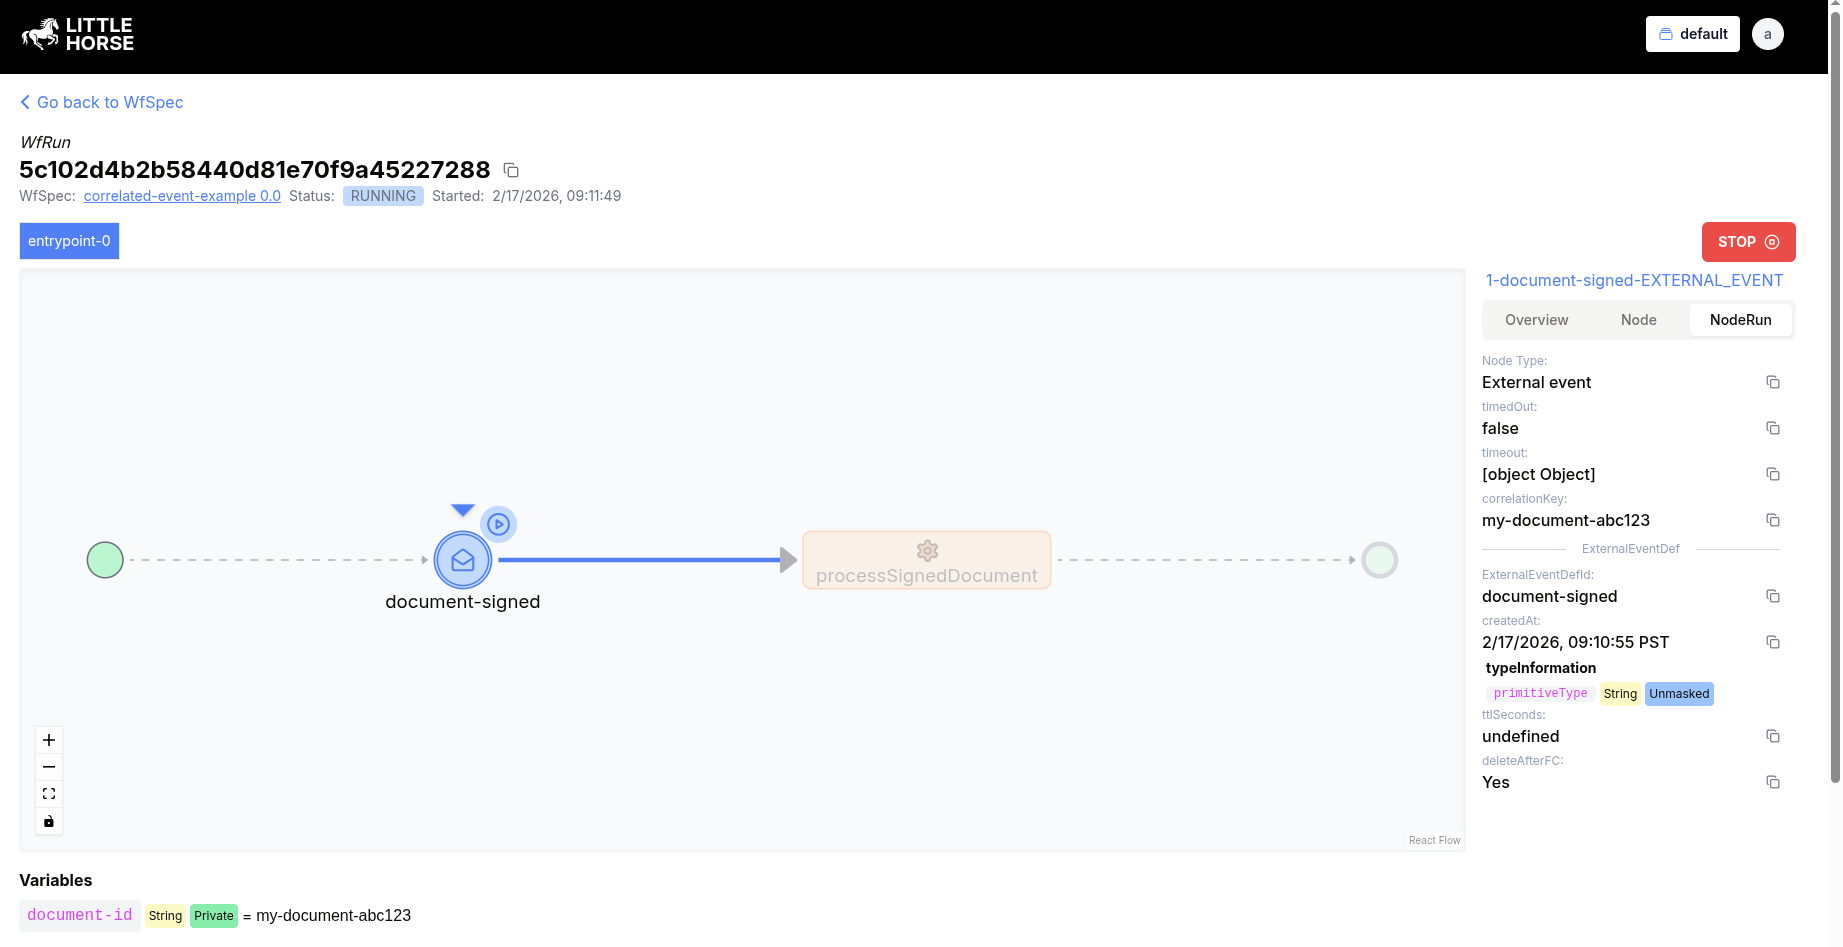Zoom in on the workflow canvas

tap(48, 740)
